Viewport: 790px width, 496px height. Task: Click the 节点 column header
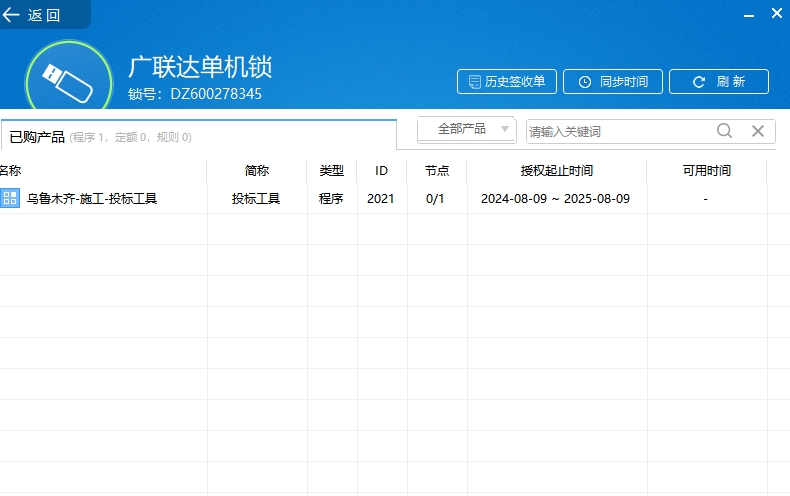pos(437,171)
